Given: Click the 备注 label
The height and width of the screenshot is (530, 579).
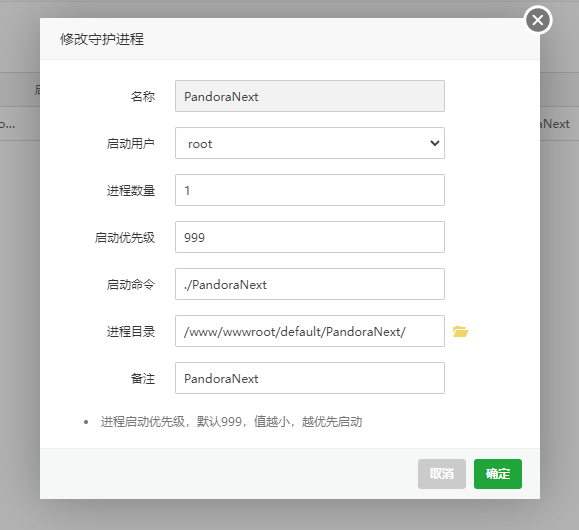Looking at the screenshot, I should 143,379.
